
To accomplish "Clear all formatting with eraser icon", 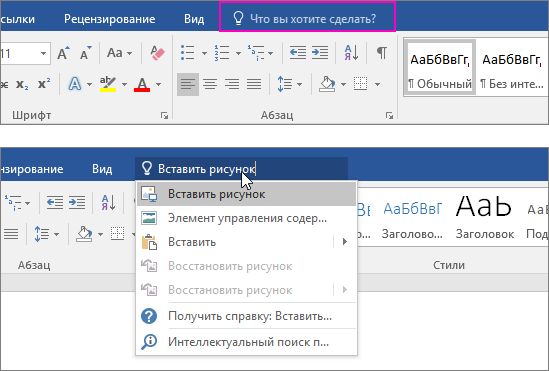I will [x=157, y=53].
